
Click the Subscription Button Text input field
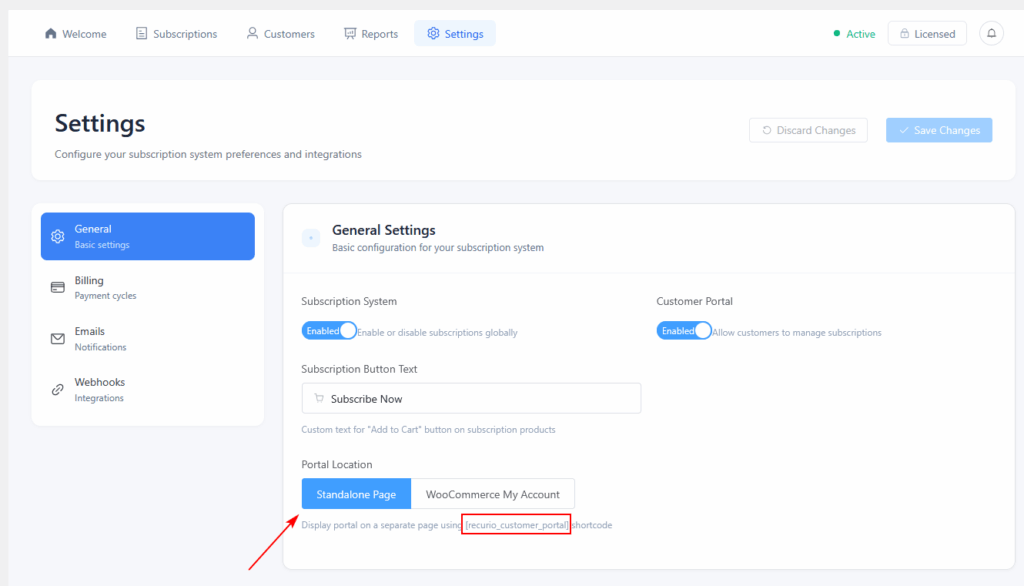(x=471, y=399)
